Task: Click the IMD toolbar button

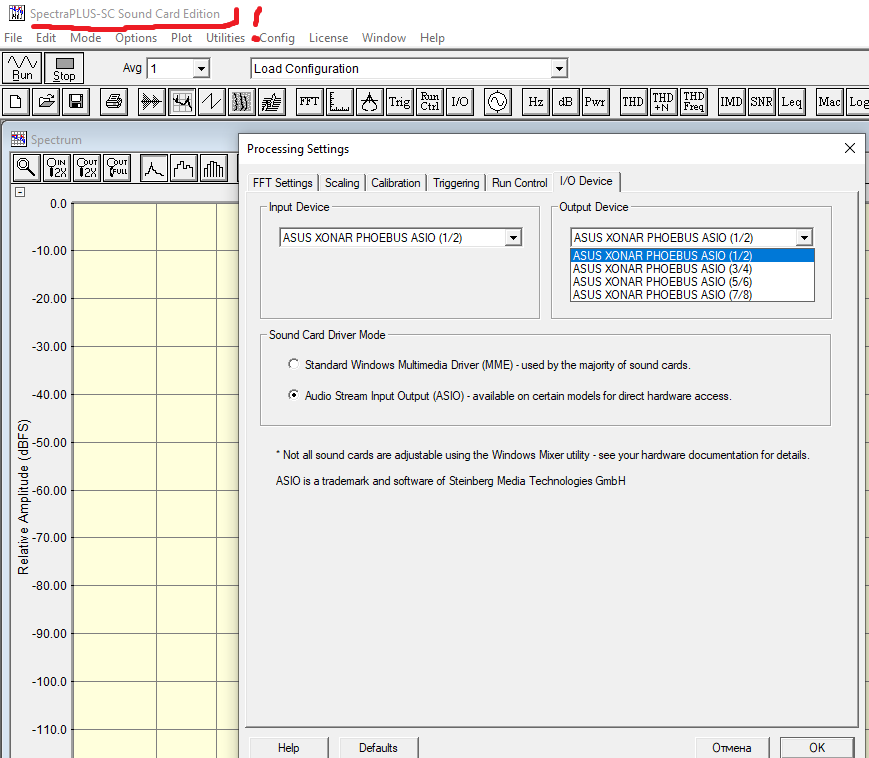Action: (731, 101)
